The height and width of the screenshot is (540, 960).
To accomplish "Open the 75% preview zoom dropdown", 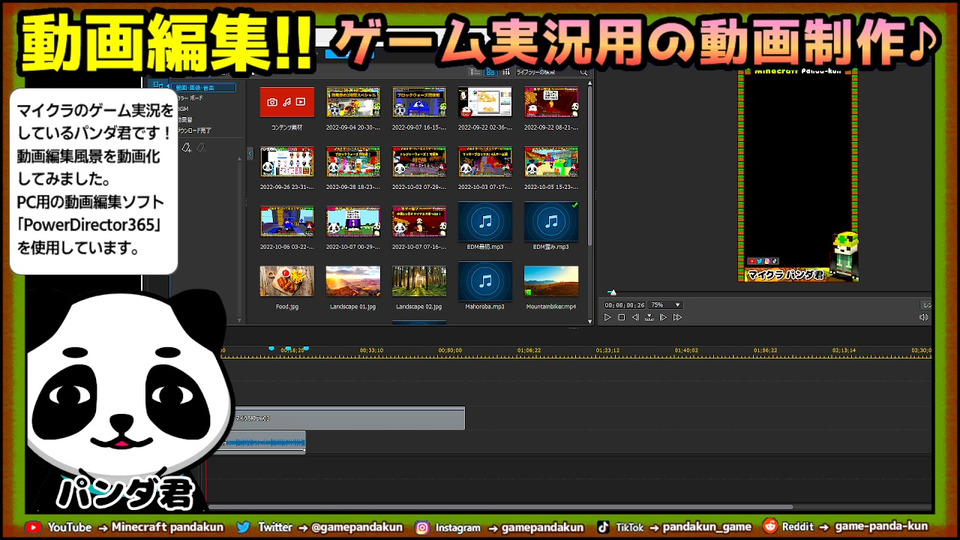I will click(x=666, y=305).
